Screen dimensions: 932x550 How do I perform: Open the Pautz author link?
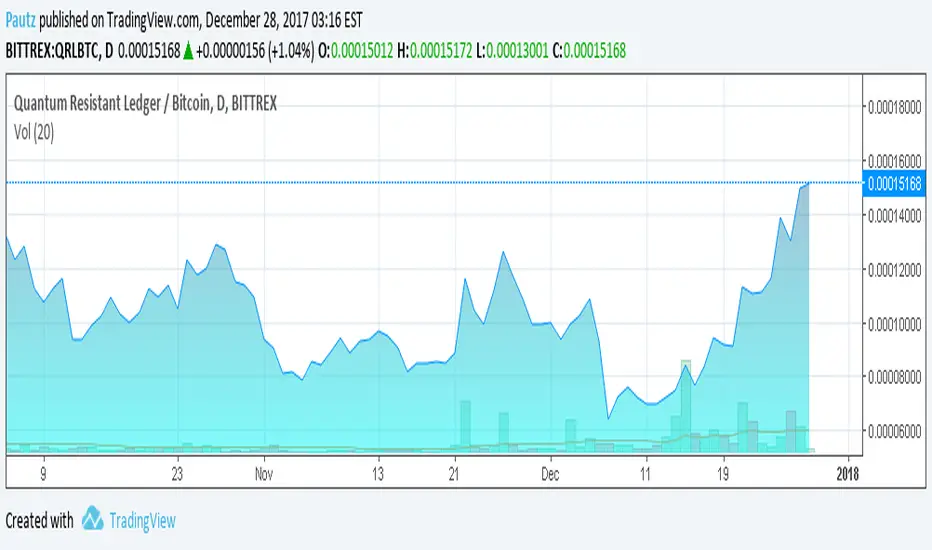[x=20, y=20]
